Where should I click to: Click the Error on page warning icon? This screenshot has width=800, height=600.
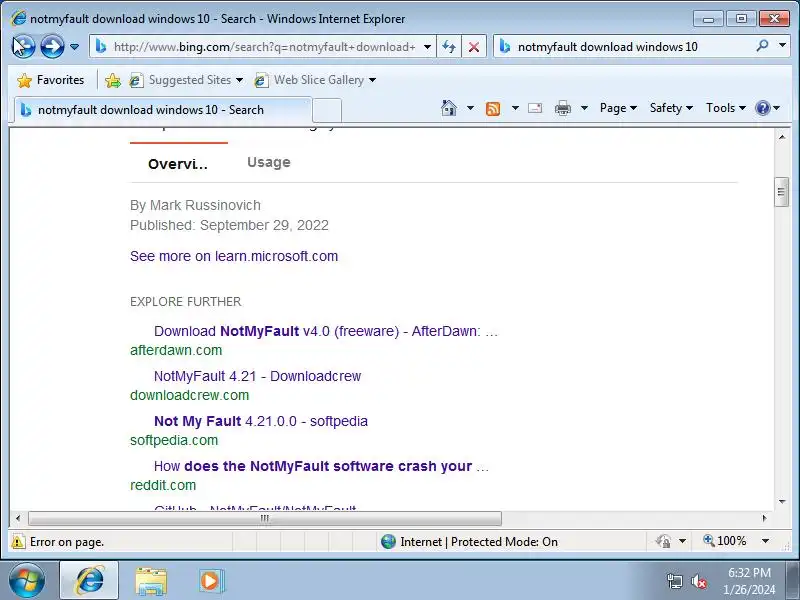point(18,542)
